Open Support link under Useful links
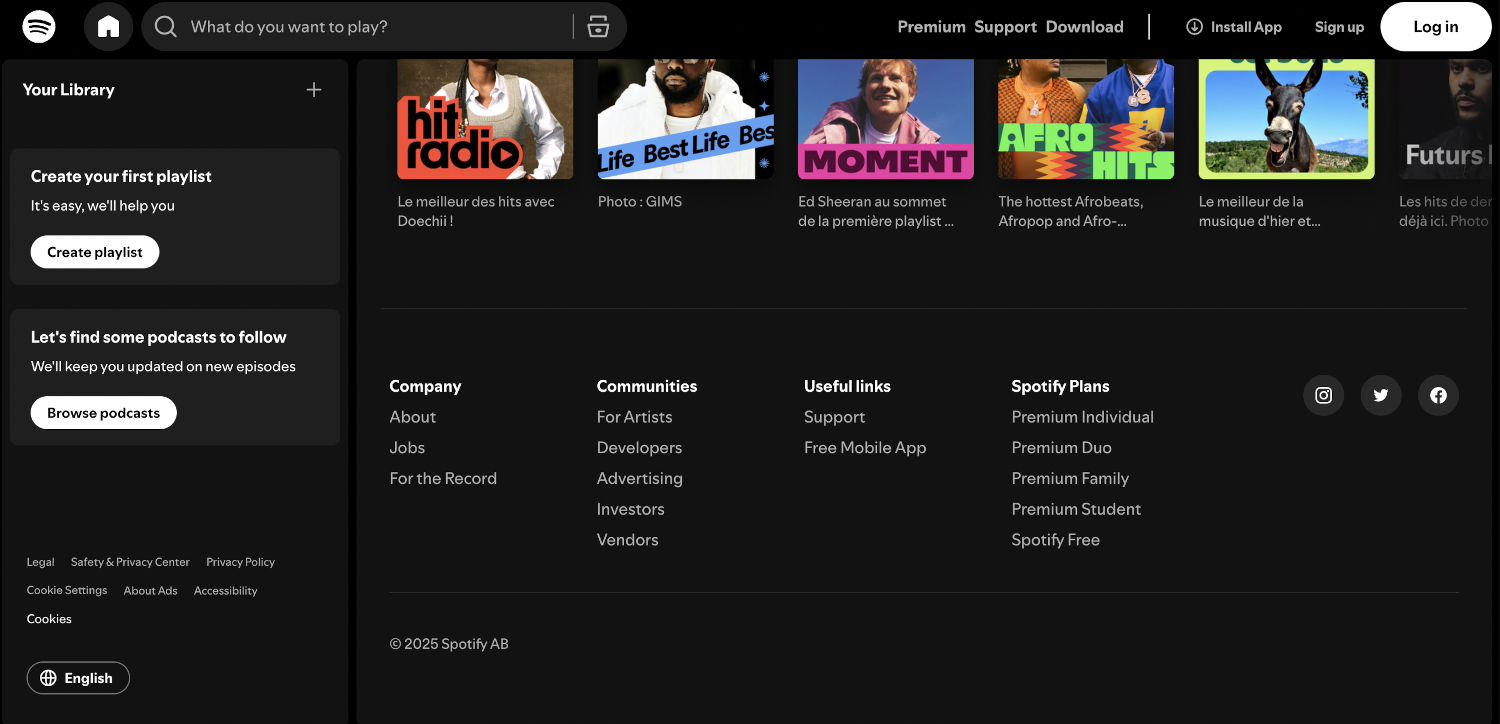The height and width of the screenshot is (724, 1500). pos(834,417)
